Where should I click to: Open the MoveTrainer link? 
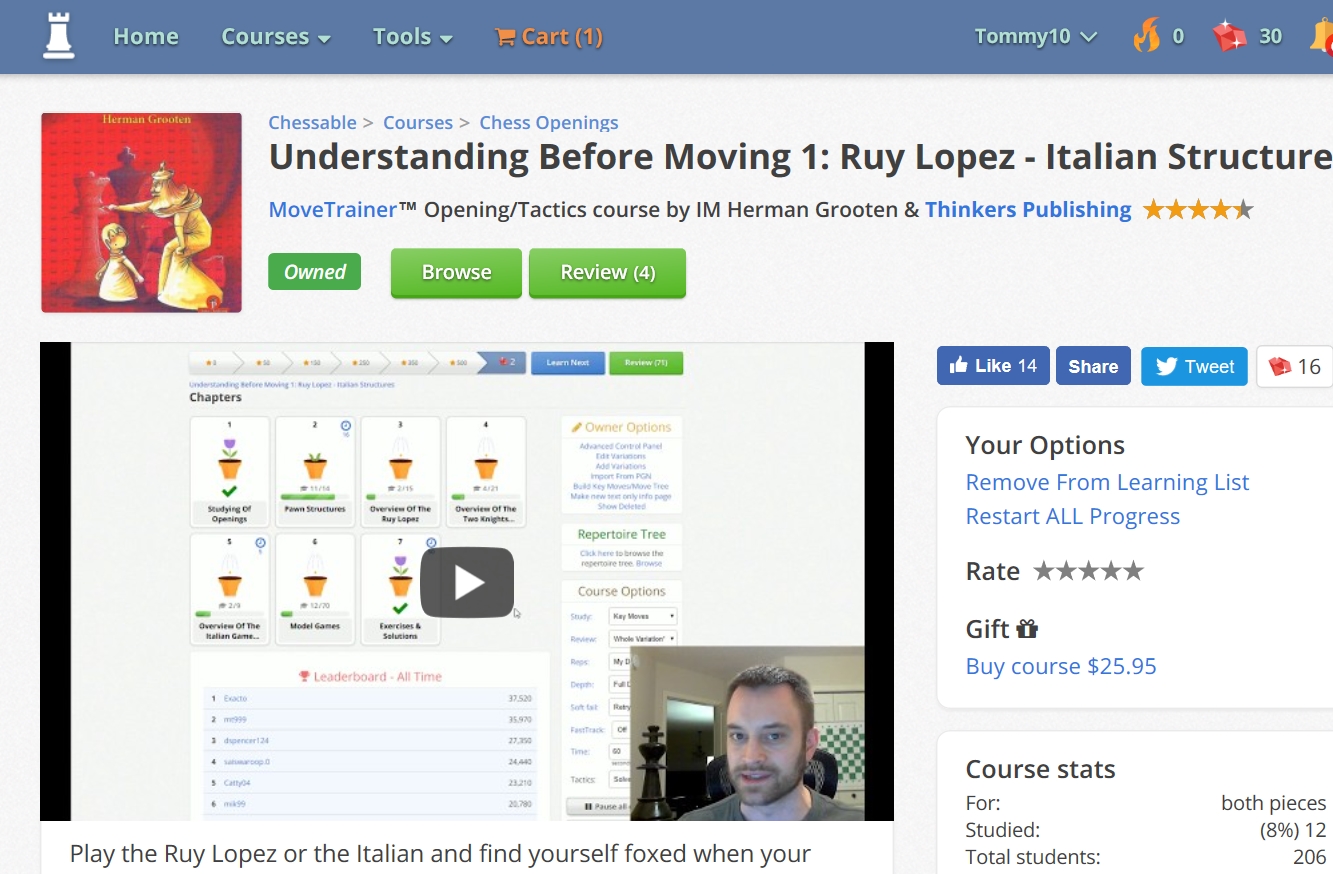(x=333, y=210)
